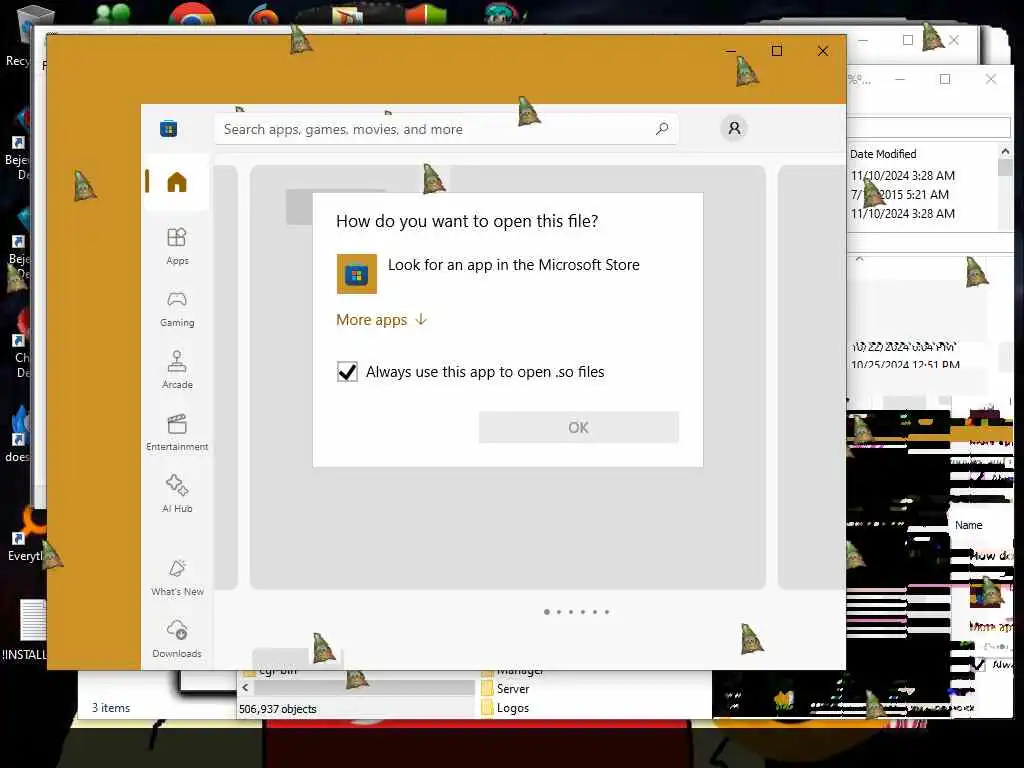Click the 506,937 objects status text

pyautogui.click(x=278, y=709)
